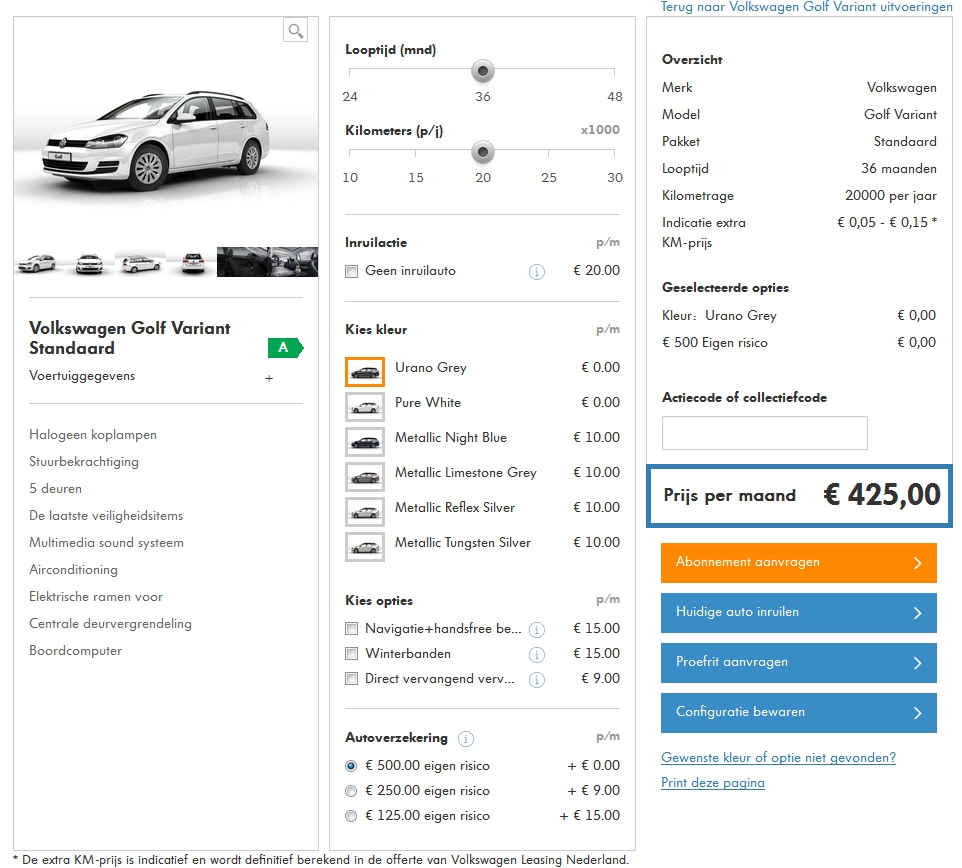Click arrow on Configuratie bewaren button
Viewport: 962px width, 868px height.
pos(917,712)
